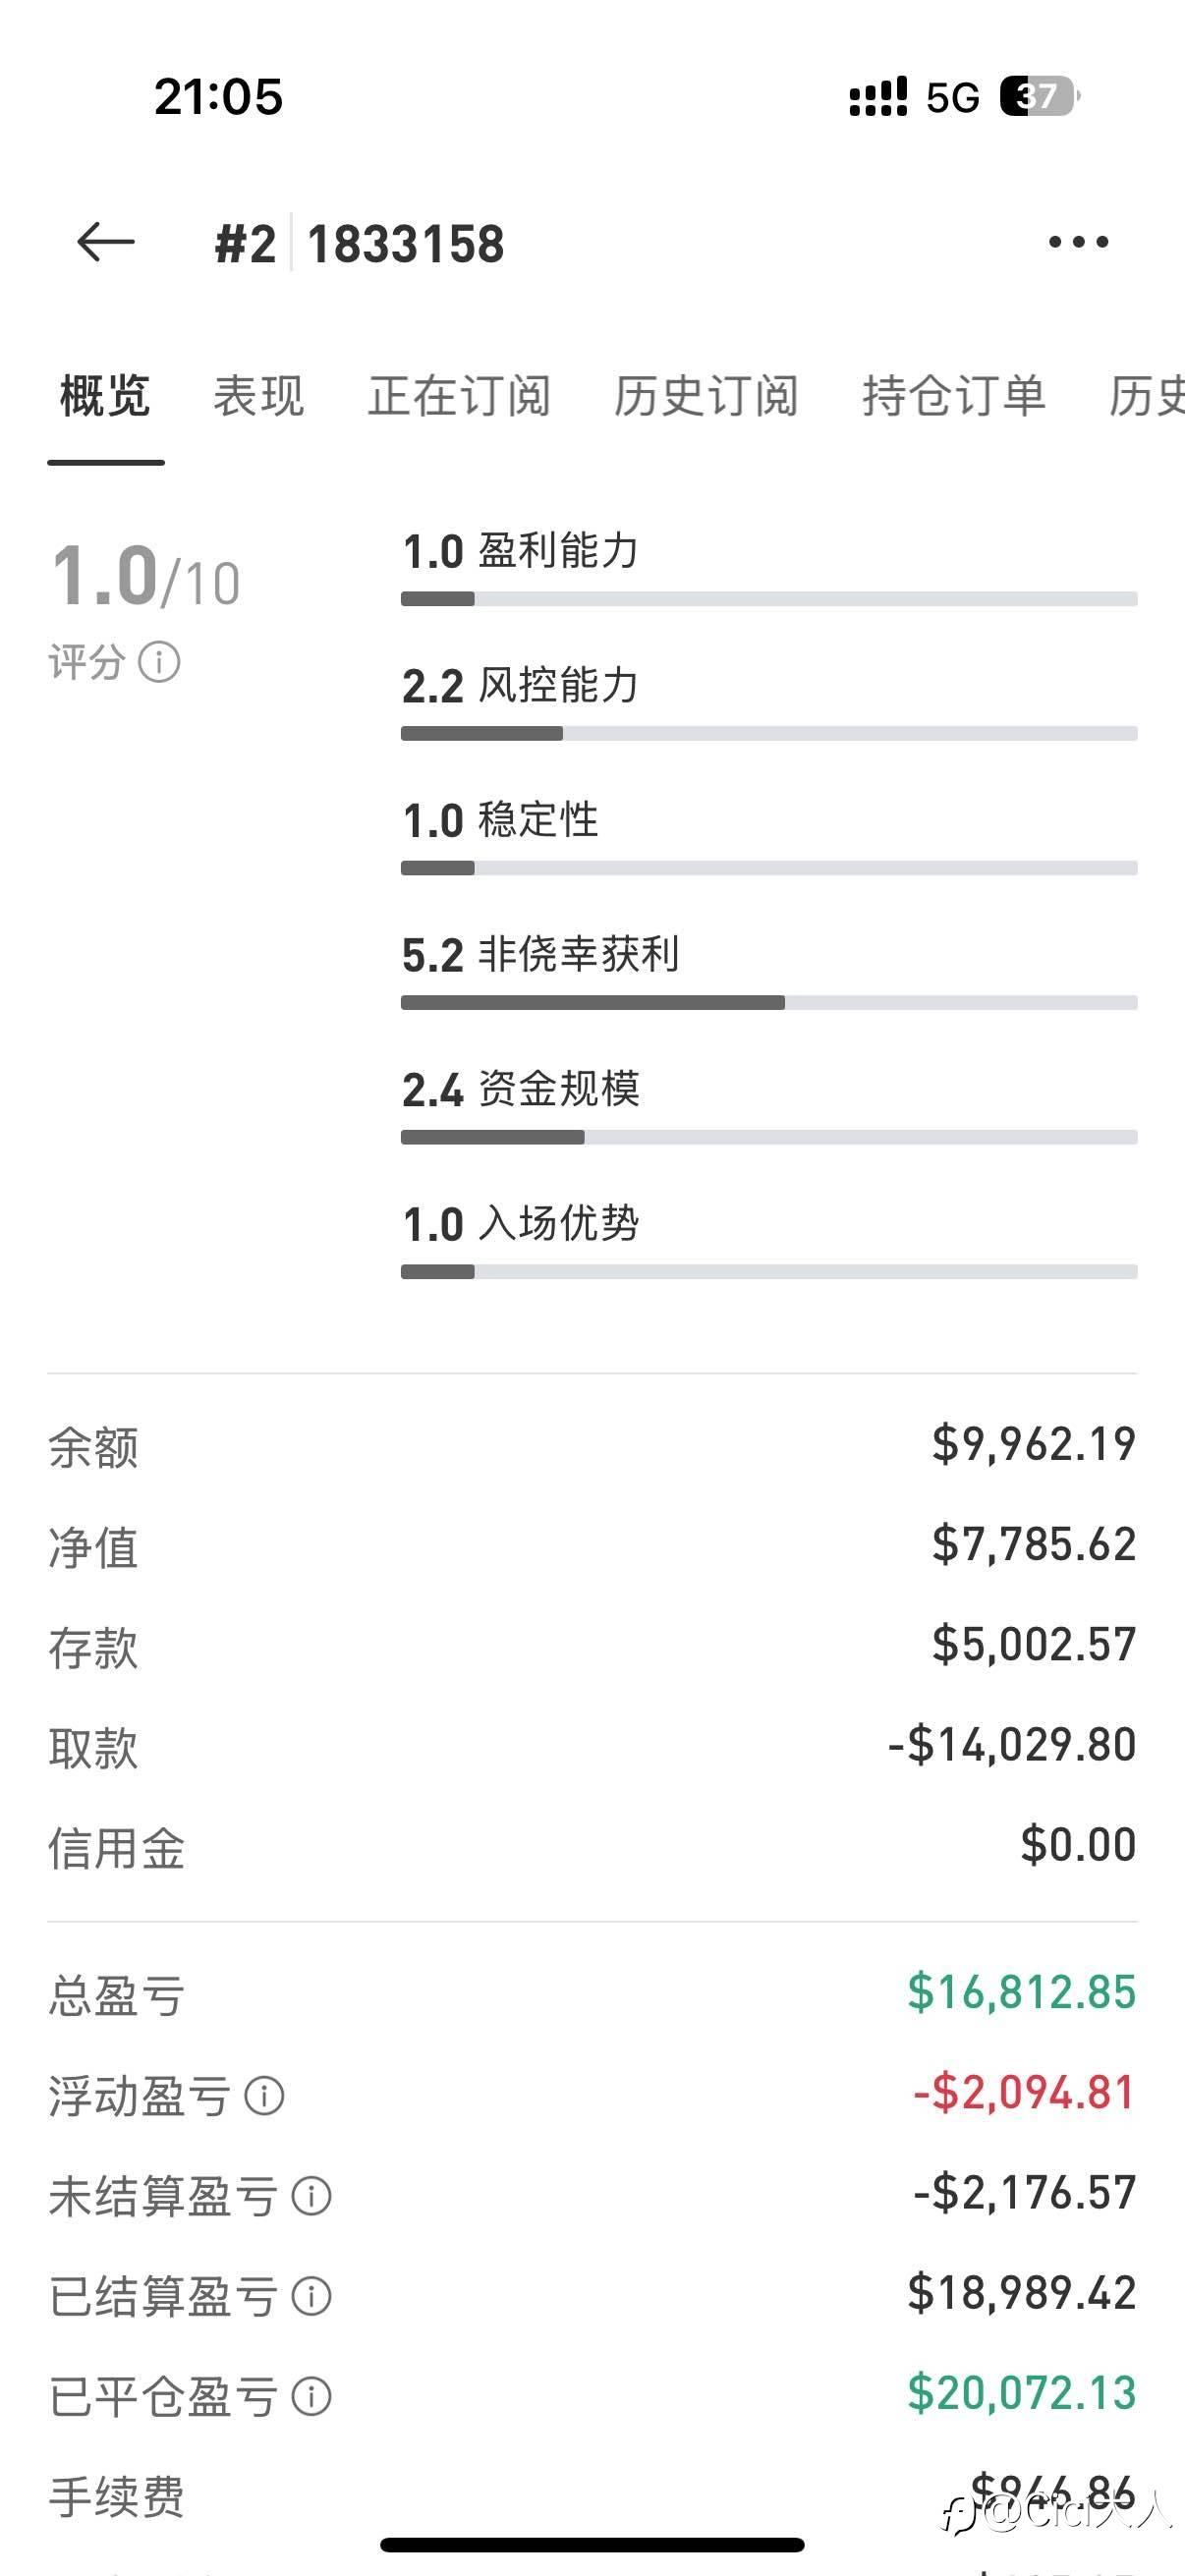Tap the 余额 amount $9,962.19
Viewport: 1185px width, 2576px height.
pyautogui.click(x=1033, y=1444)
